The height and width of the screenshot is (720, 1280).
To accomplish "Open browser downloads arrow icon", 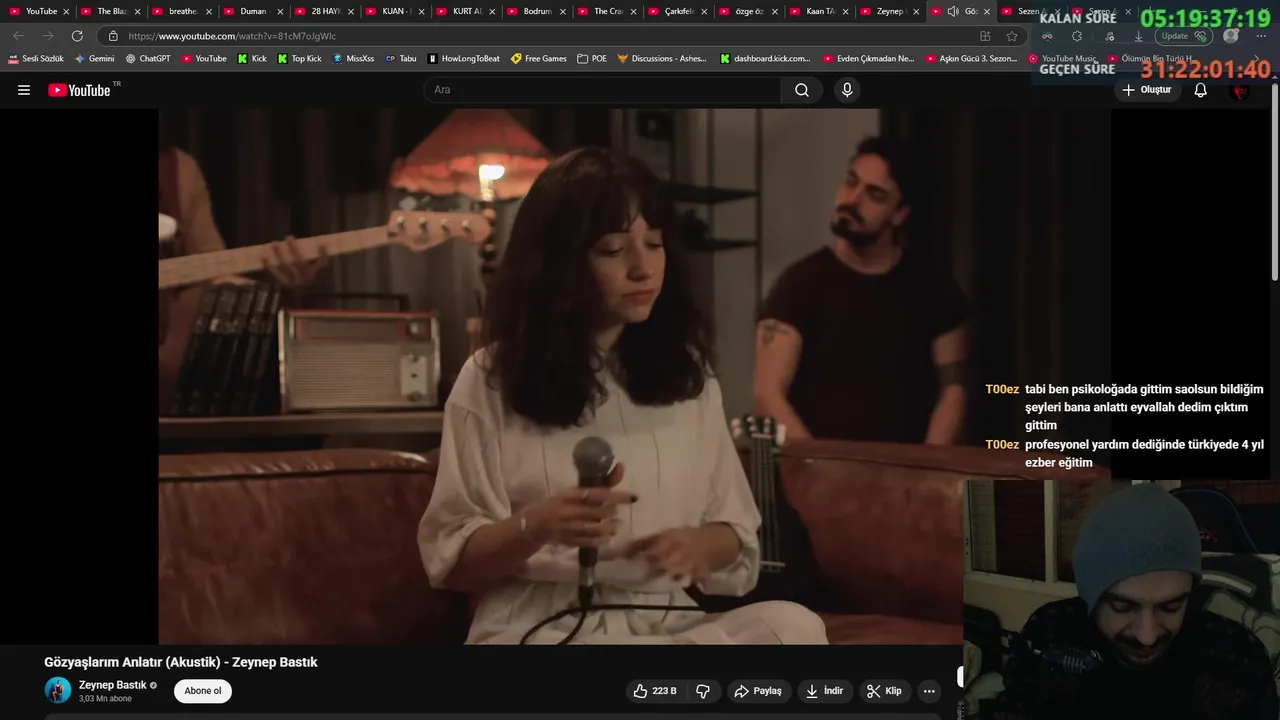I will click(x=1138, y=36).
